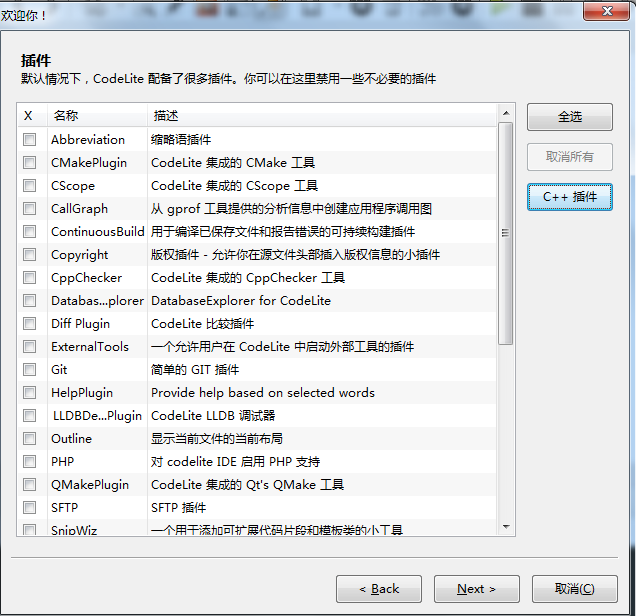Check the Git plugin checkbox
The image size is (636, 616).
click(29, 369)
